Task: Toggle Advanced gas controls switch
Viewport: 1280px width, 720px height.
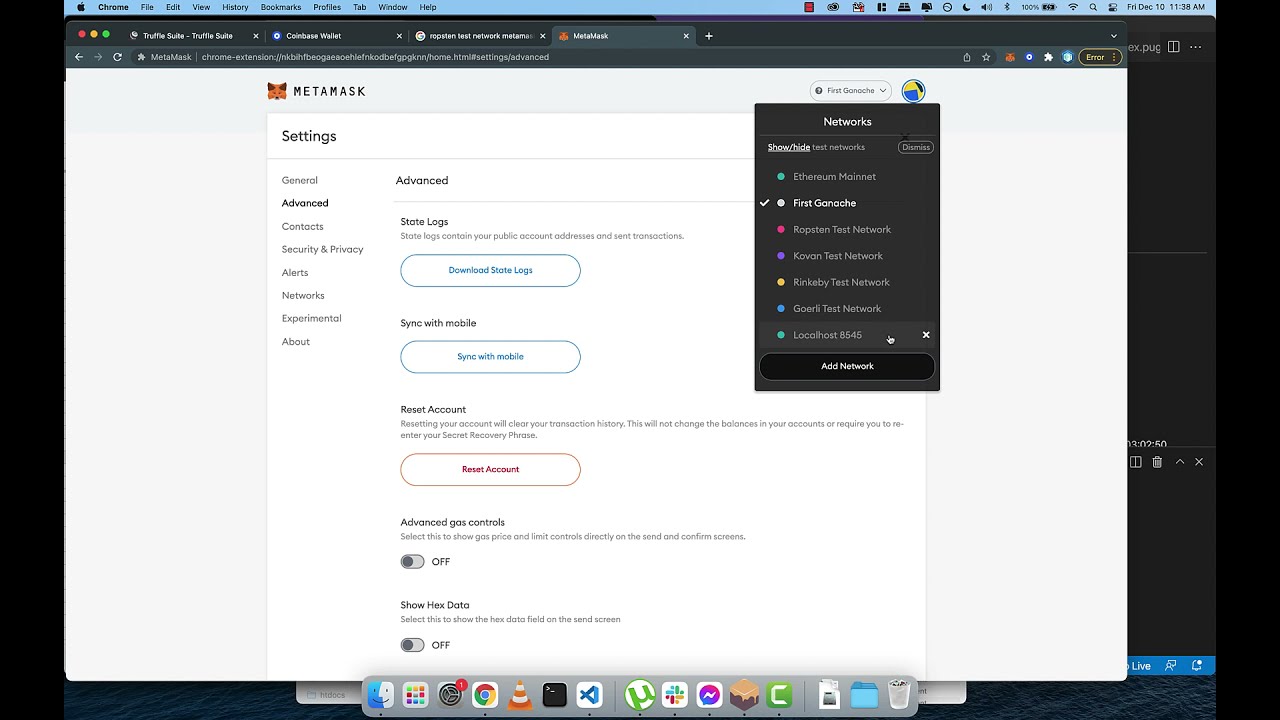Action: pyautogui.click(x=412, y=562)
